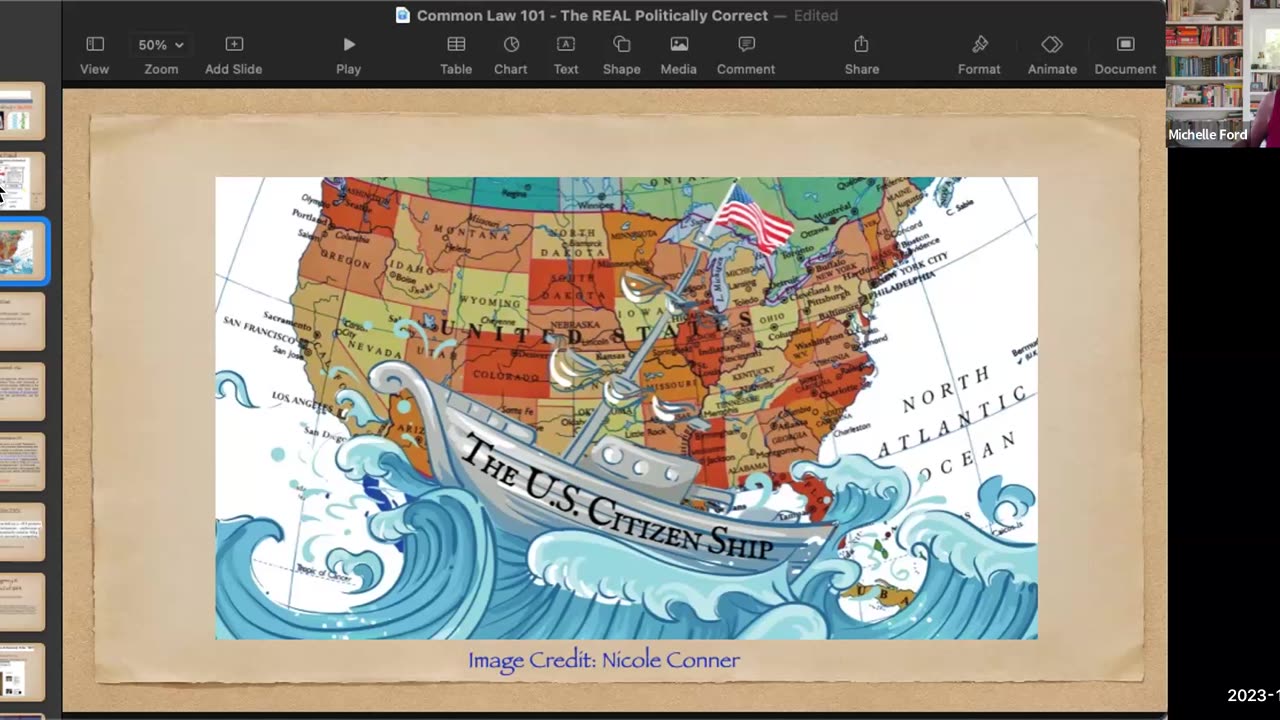Select the thumbnail just above the highlighted slide
This screenshot has height=720, width=1280.
coord(21,181)
